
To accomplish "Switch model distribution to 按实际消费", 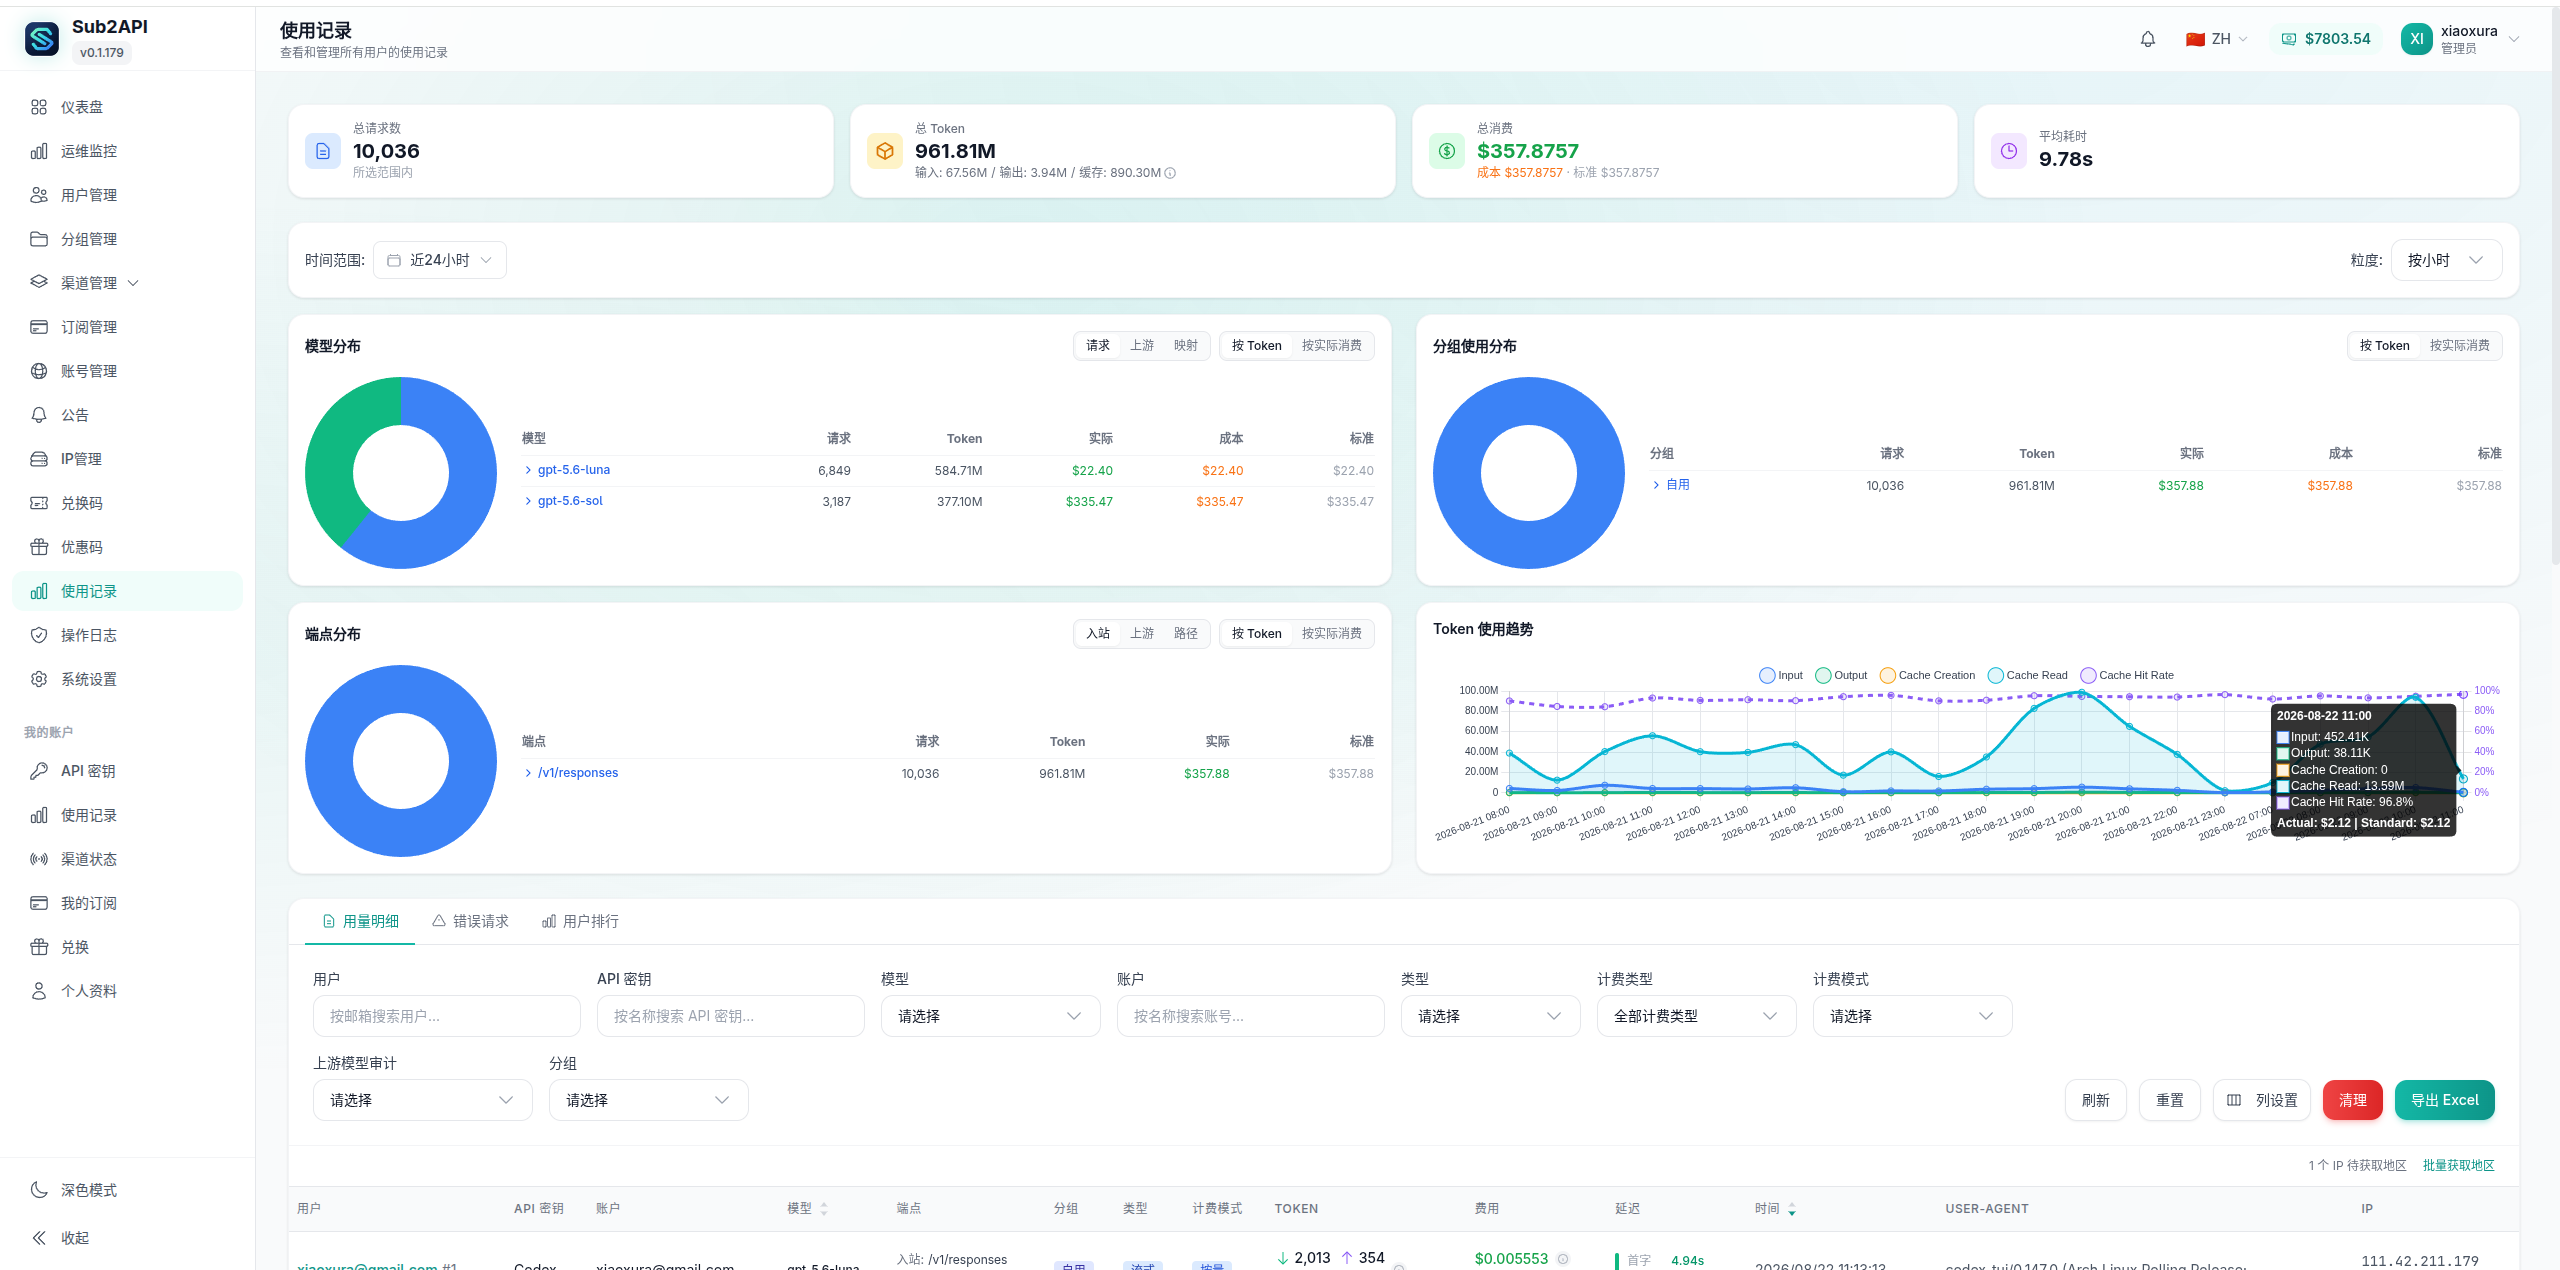I will point(1331,345).
